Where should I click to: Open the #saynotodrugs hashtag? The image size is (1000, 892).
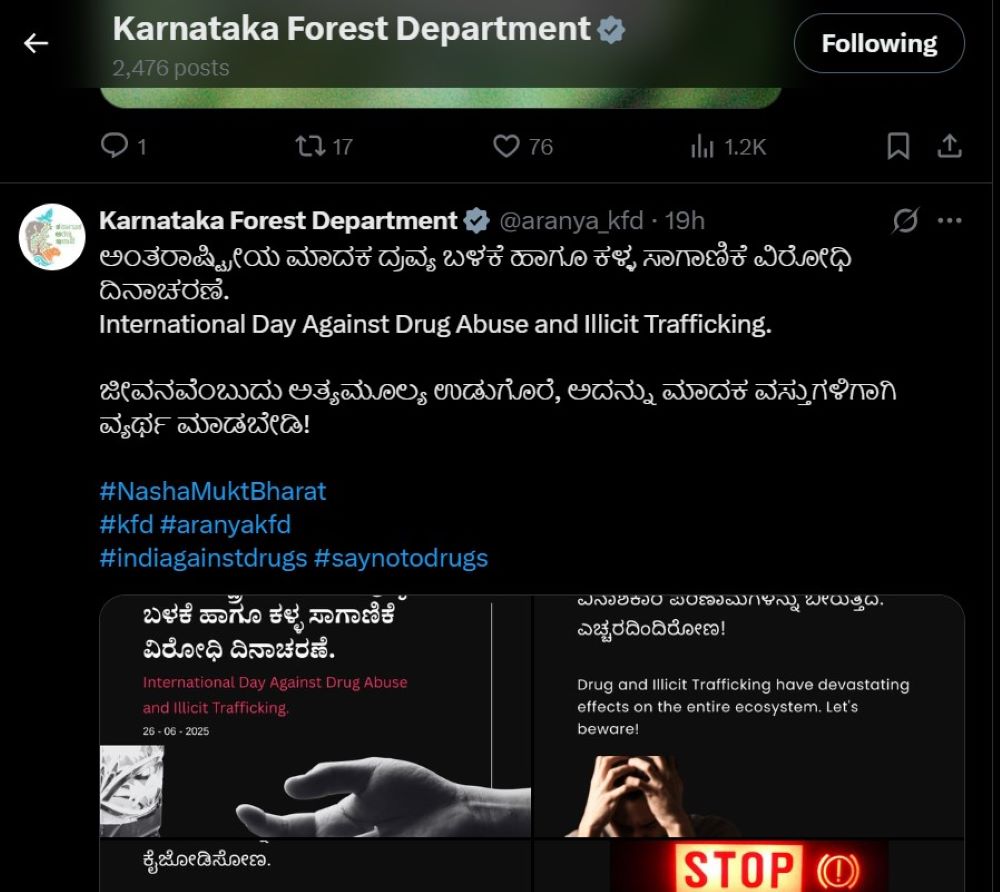pos(401,558)
